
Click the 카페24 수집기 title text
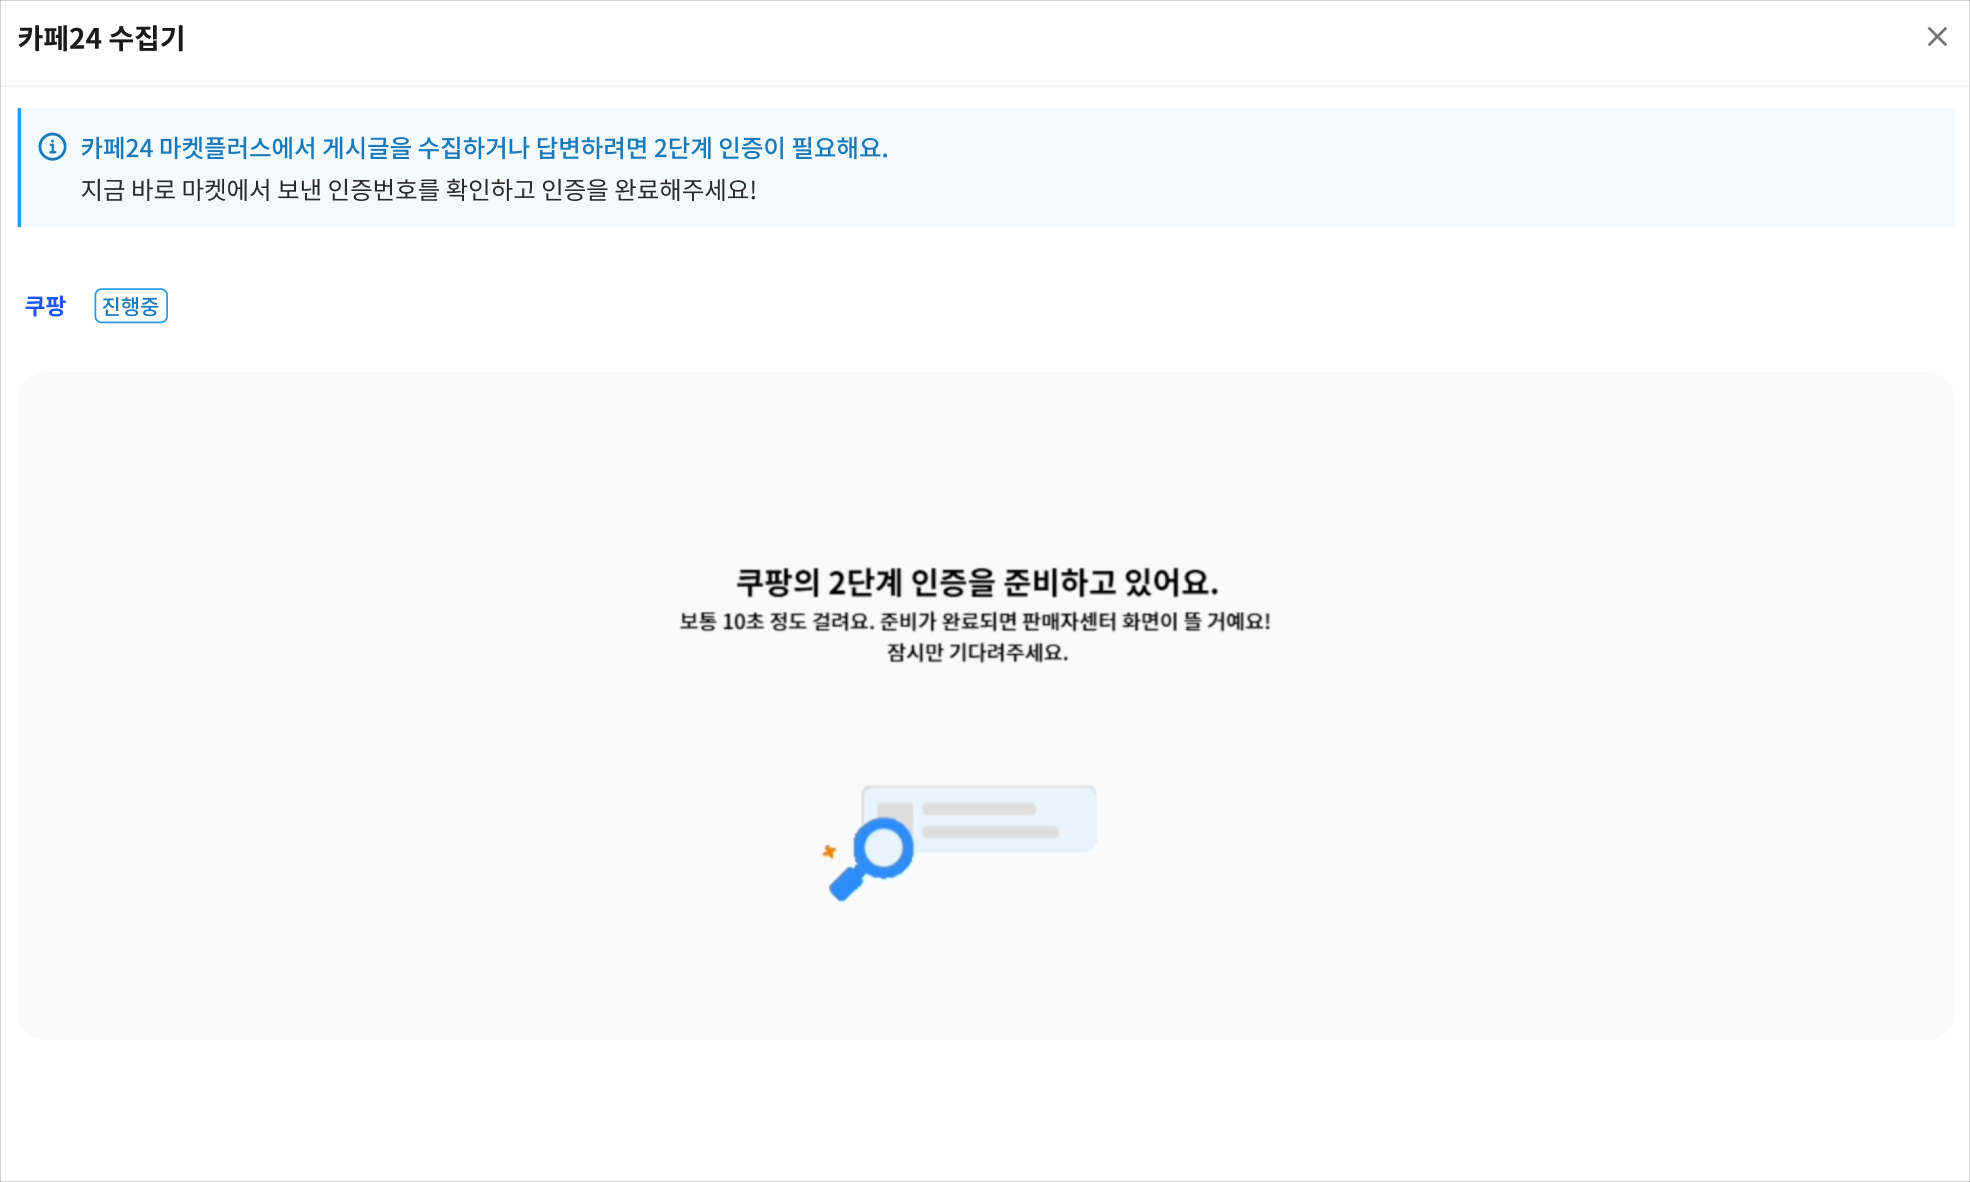(x=101, y=38)
